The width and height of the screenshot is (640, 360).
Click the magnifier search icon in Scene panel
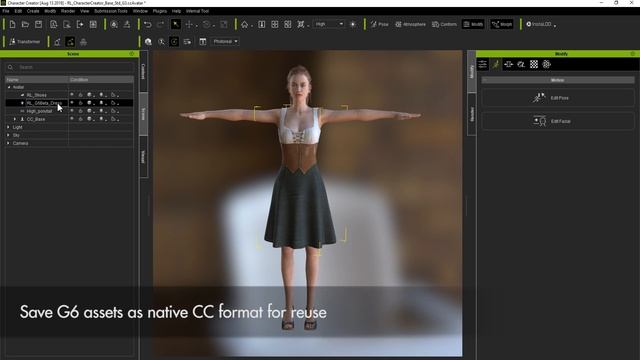pos(11,67)
